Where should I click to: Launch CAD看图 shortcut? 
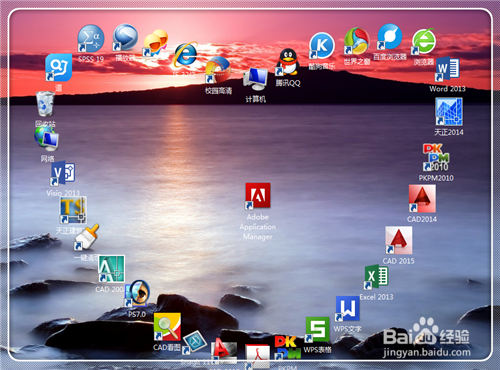pos(167,326)
